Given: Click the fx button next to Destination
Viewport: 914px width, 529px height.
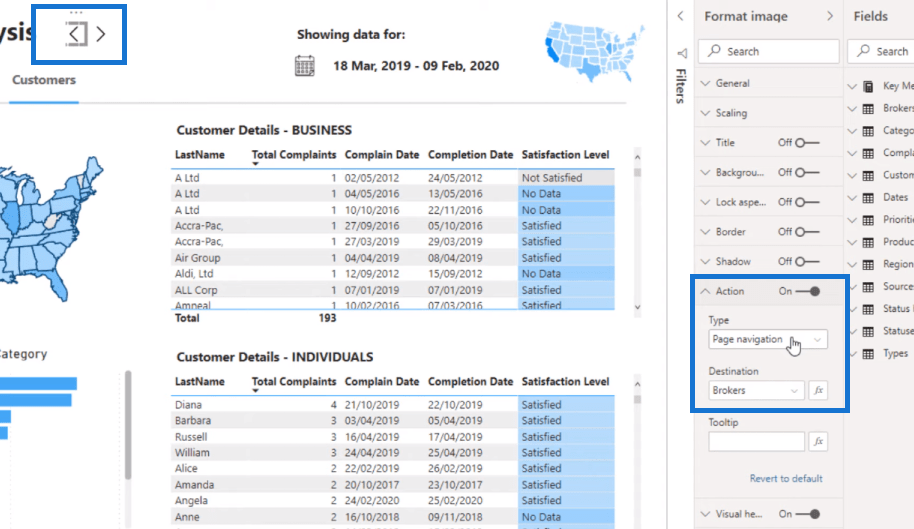Looking at the screenshot, I should click(x=818, y=390).
